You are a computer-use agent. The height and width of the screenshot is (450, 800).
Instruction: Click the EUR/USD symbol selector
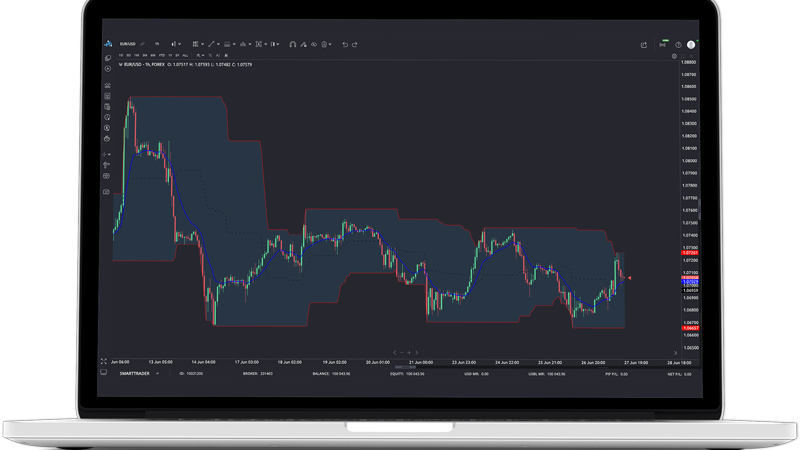[128, 44]
